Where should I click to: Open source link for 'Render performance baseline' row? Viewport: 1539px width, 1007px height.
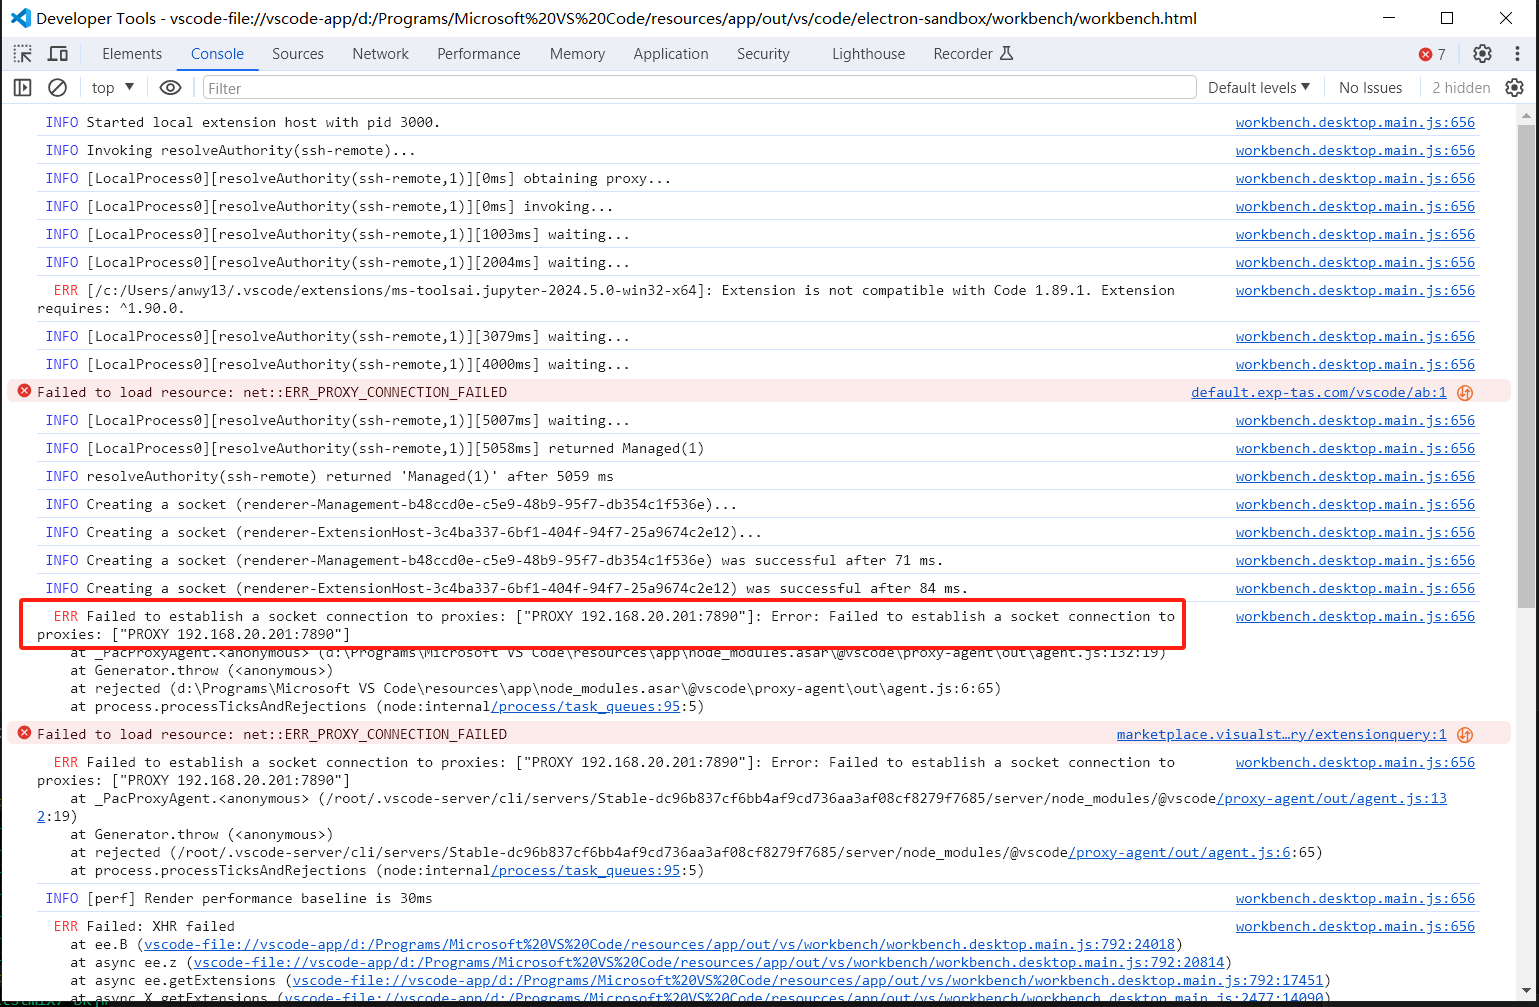click(1355, 898)
